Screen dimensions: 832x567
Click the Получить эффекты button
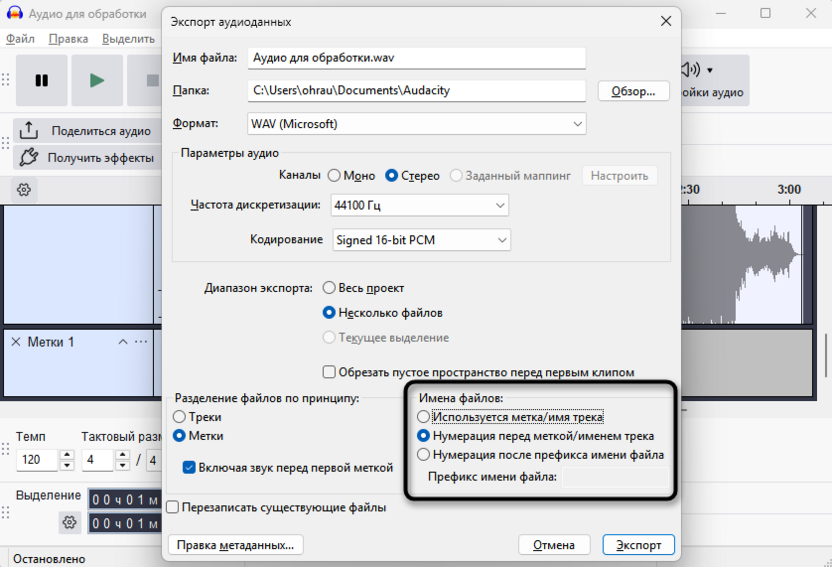click(x=88, y=158)
